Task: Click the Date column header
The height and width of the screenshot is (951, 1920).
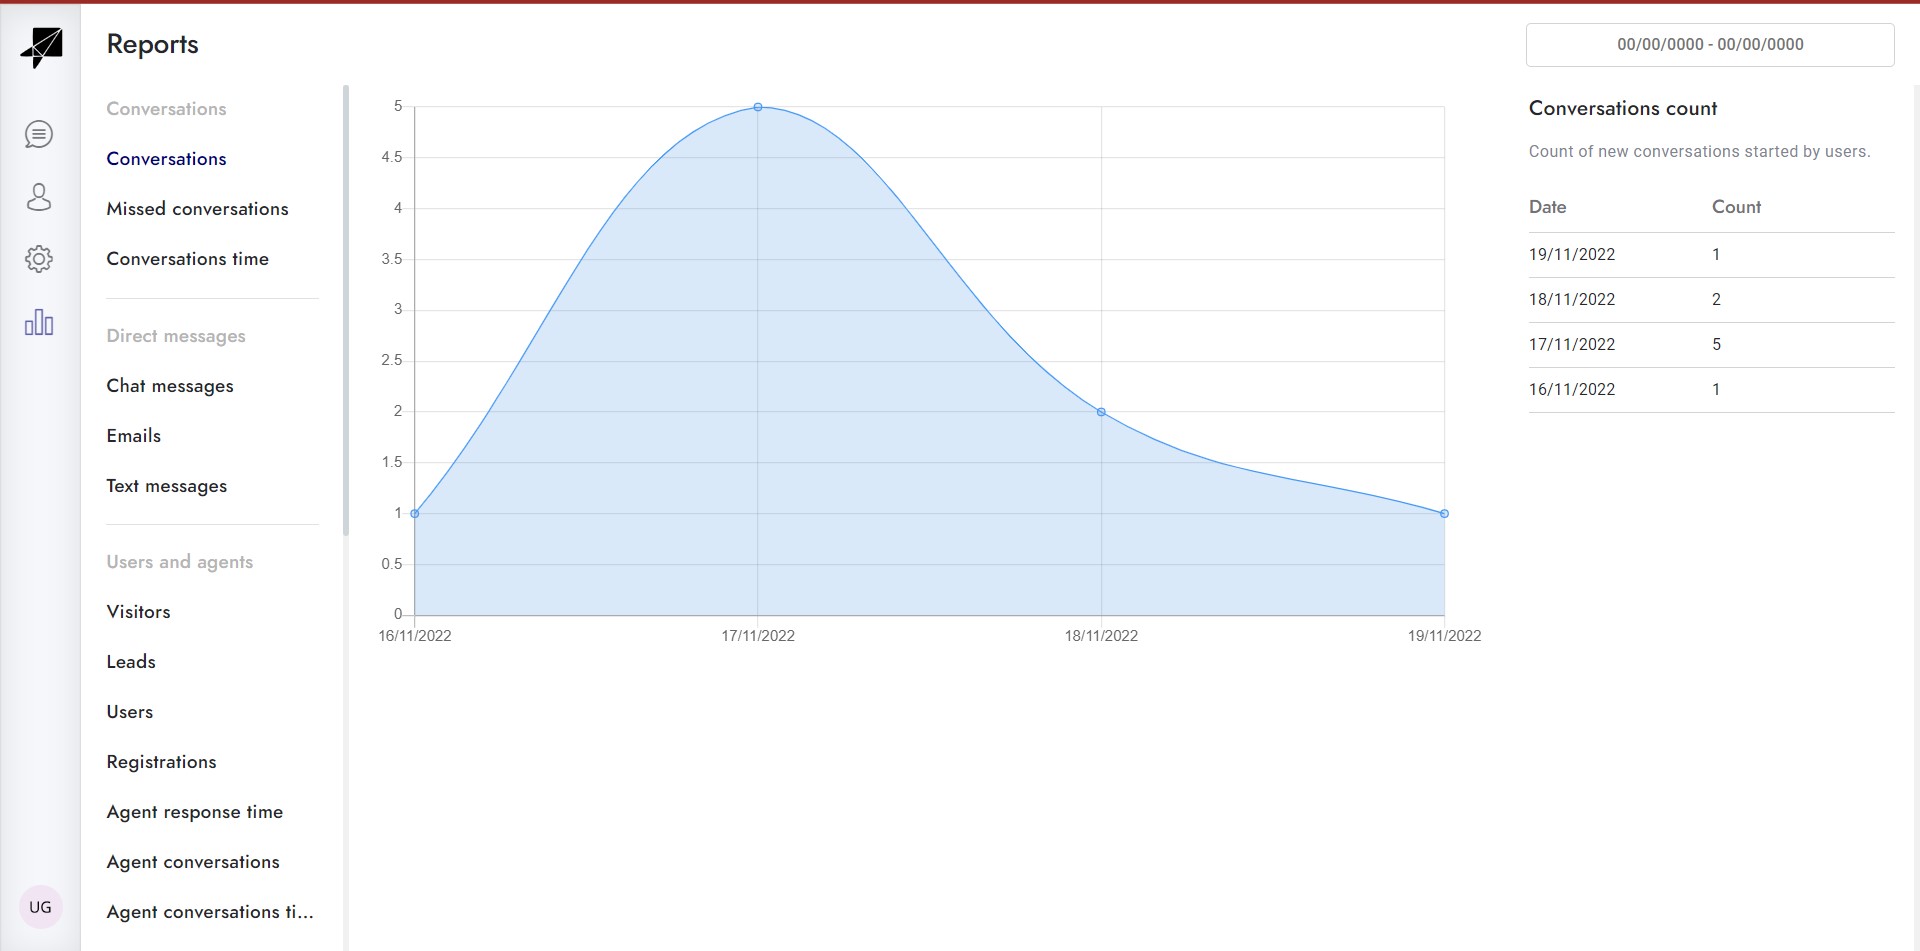Action: click(x=1547, y=207)
